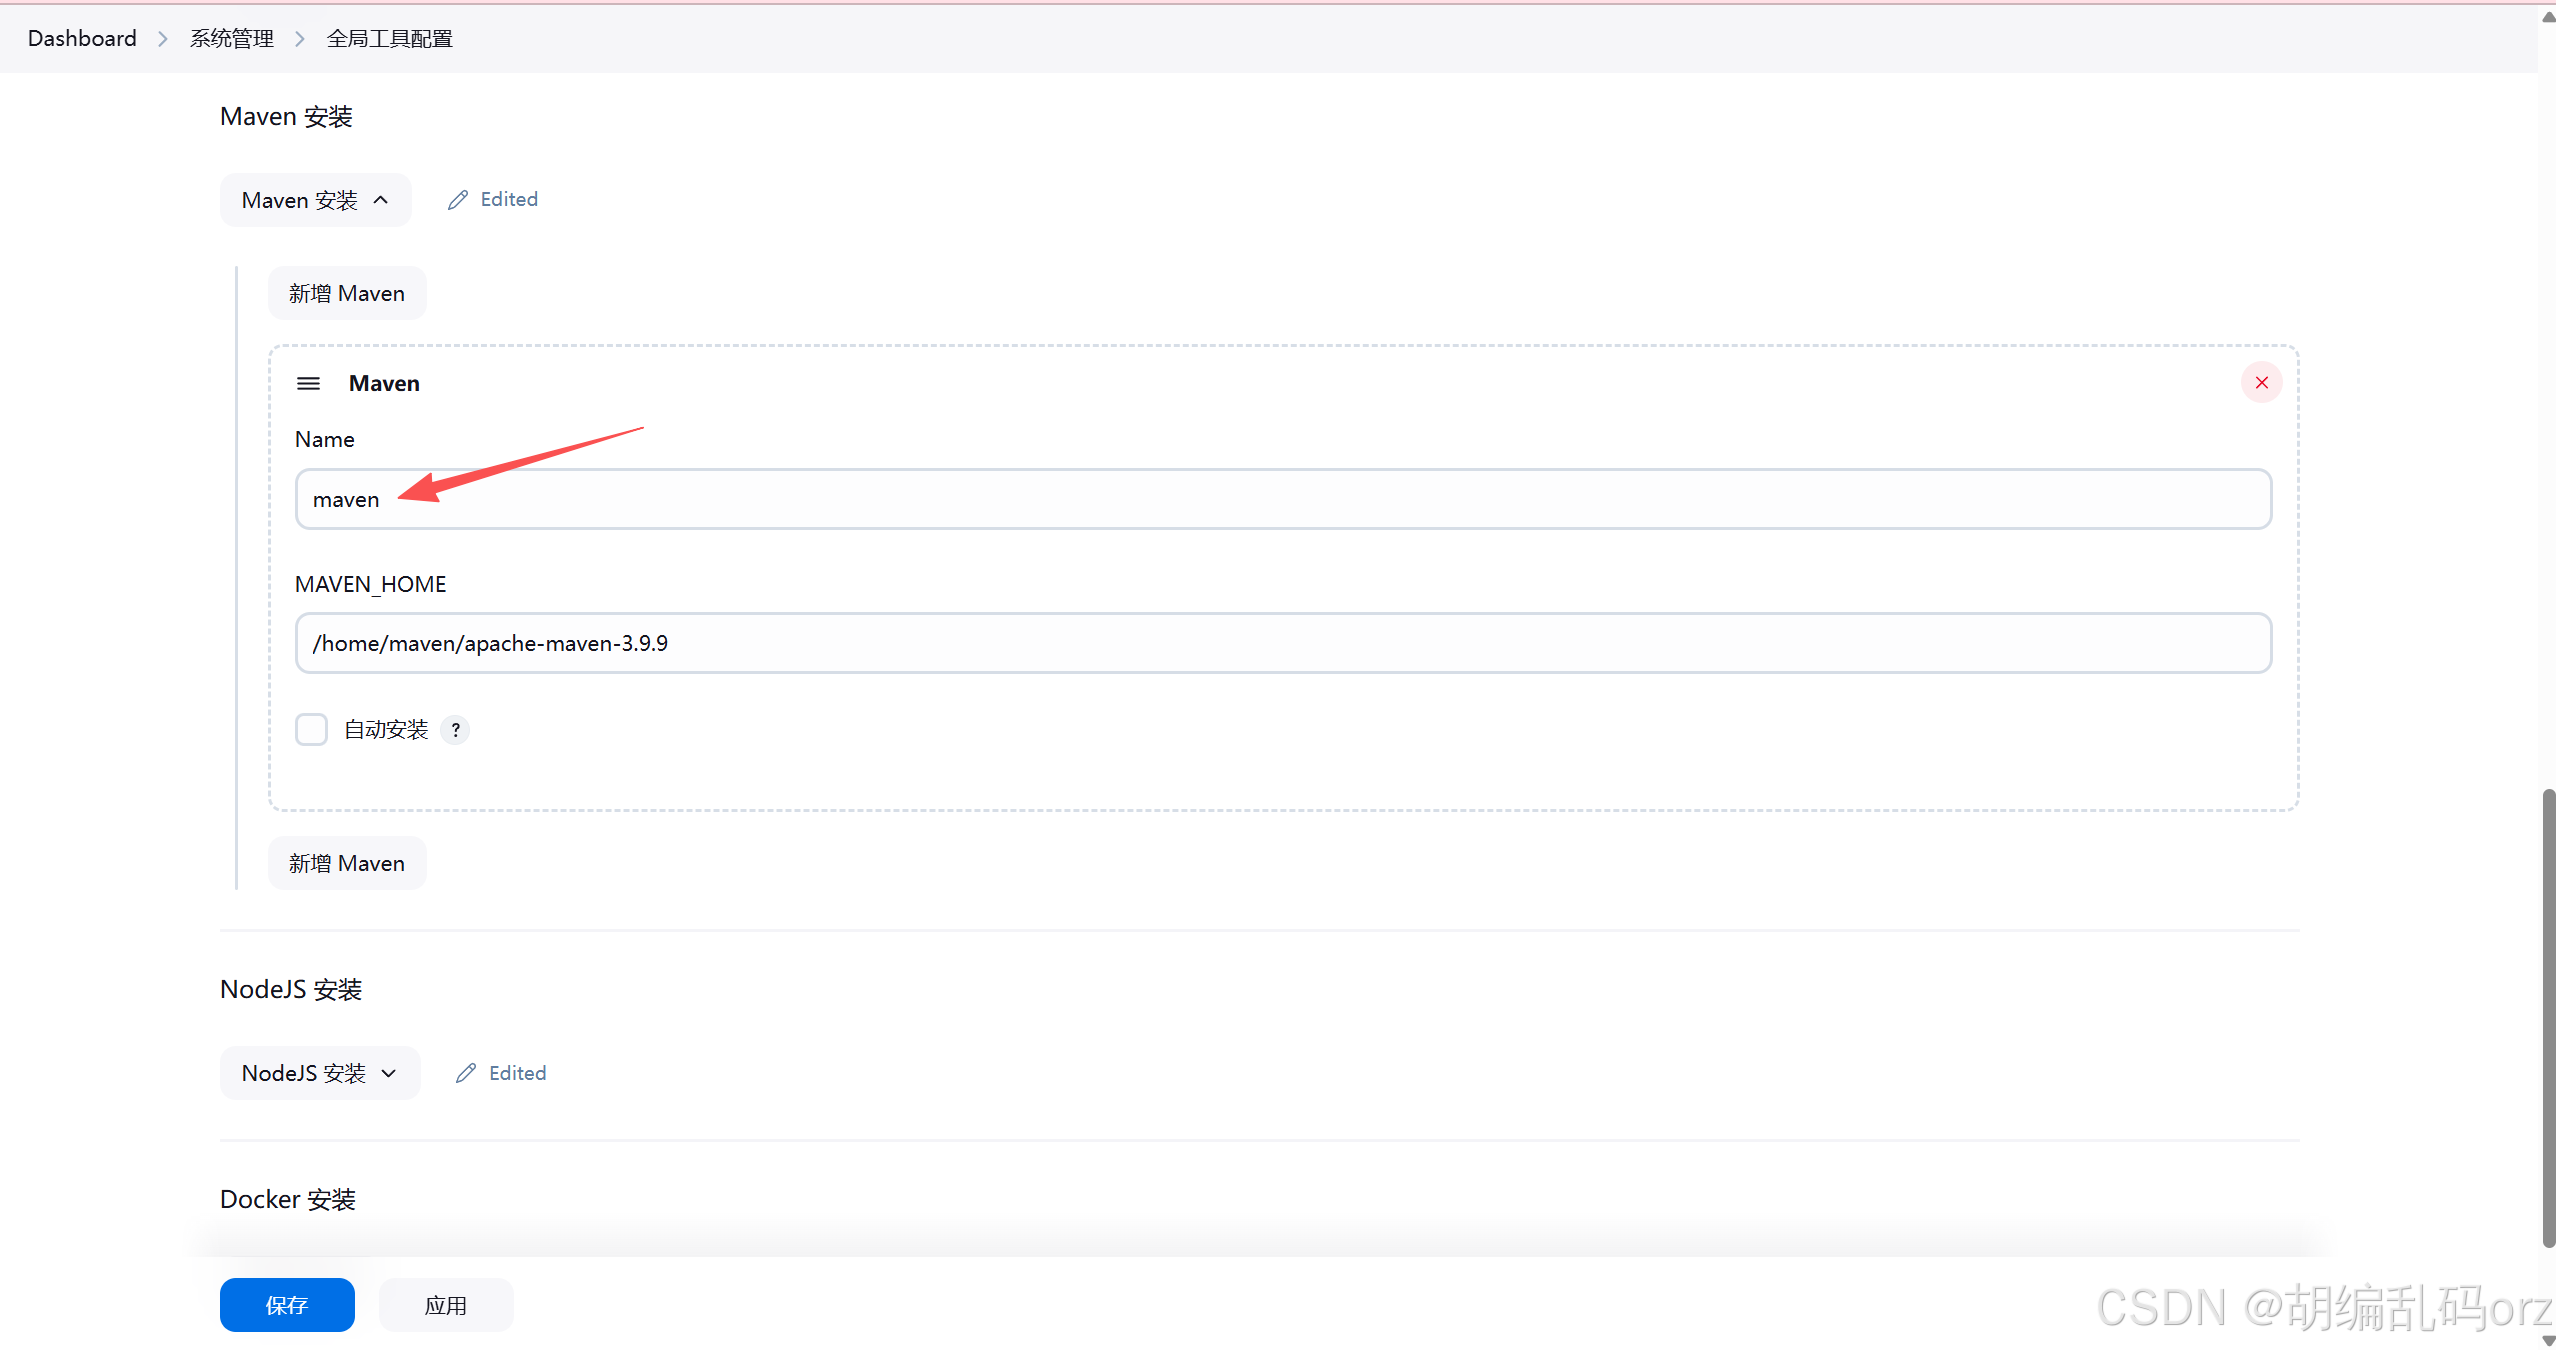
Task: Click the top 新增 Maven button
Action: tap(347, 293)
